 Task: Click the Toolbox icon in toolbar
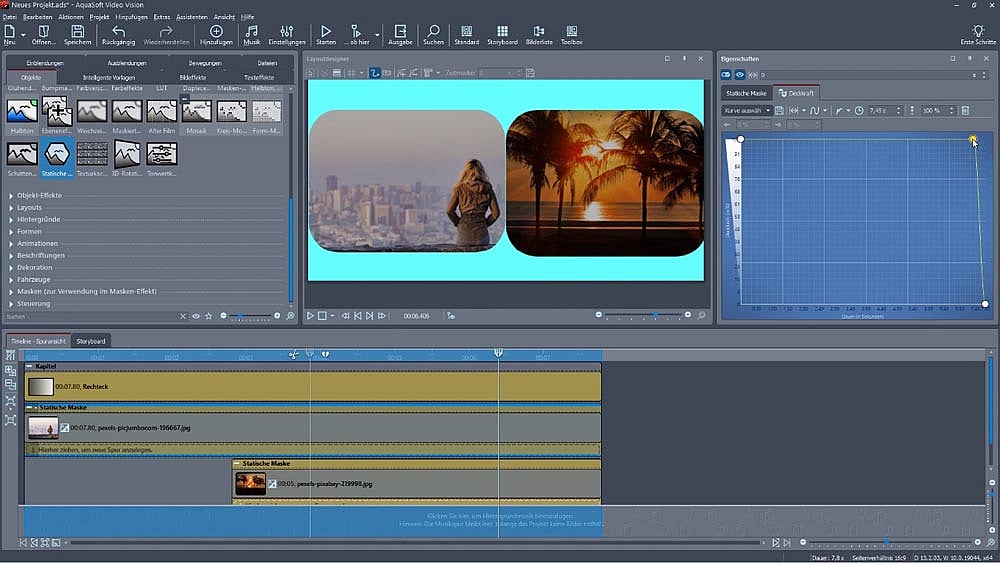571,32
